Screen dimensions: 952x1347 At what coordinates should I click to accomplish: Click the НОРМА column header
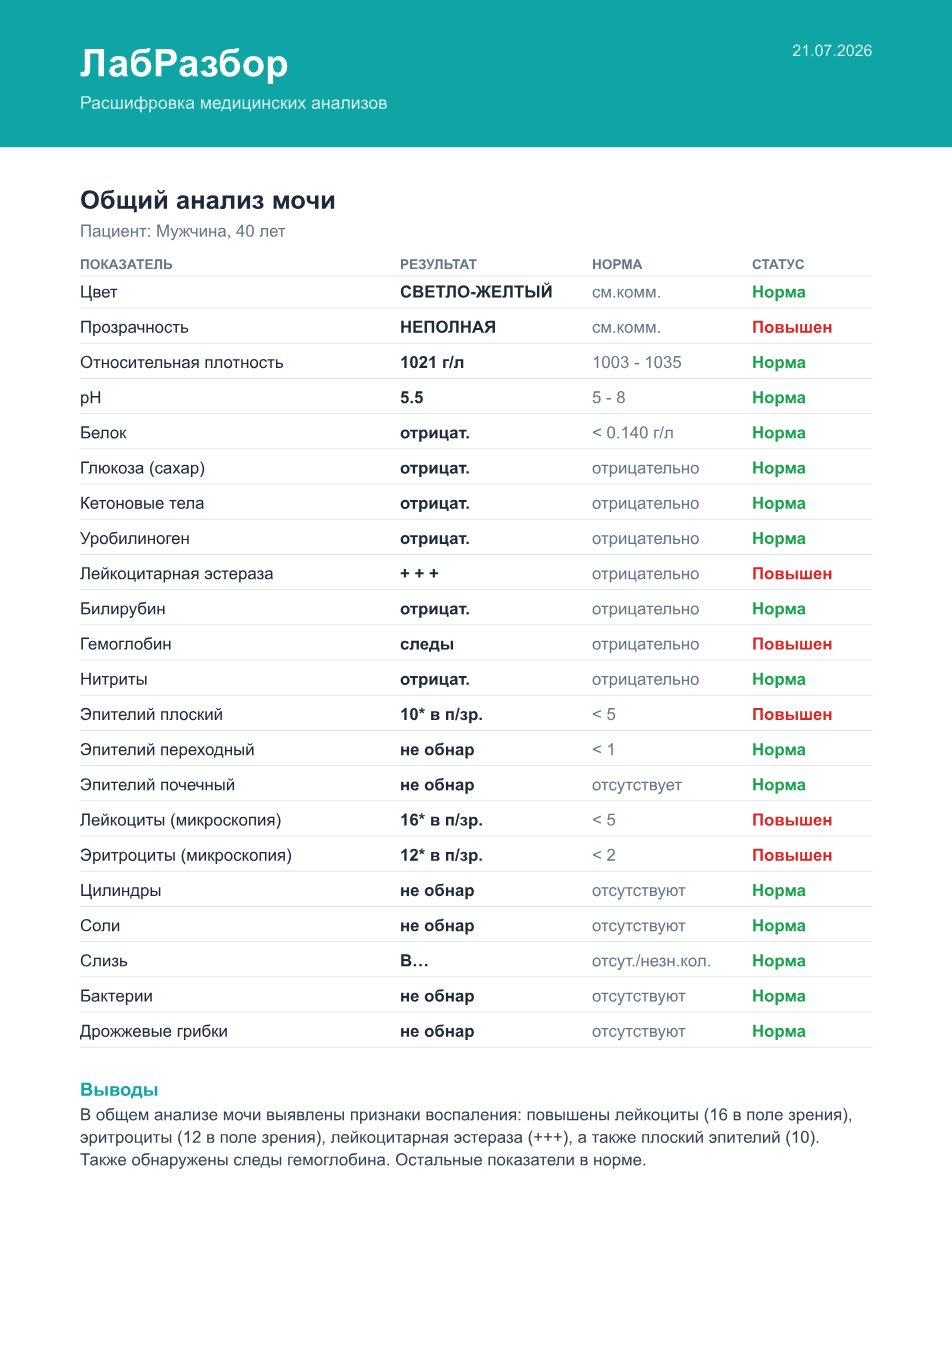pyautogui.click(x=617, y=264)
